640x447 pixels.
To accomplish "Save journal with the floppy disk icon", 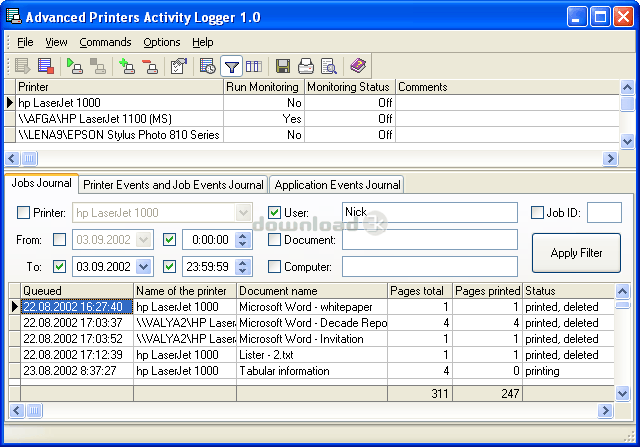I will coord(283,66).
